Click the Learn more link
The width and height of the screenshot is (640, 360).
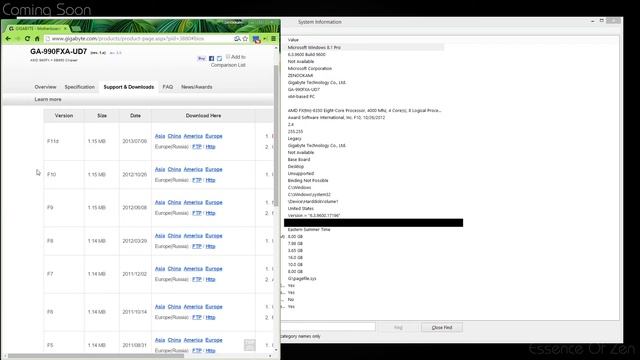click(x=48, y=100)
